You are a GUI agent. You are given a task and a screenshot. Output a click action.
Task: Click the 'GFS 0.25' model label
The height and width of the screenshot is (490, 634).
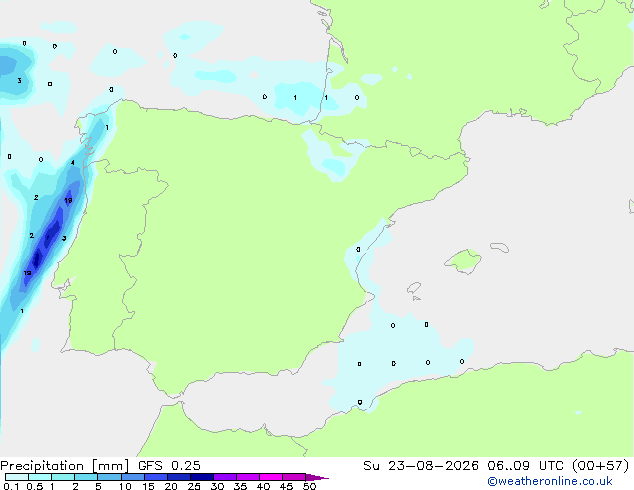[169, 466]
